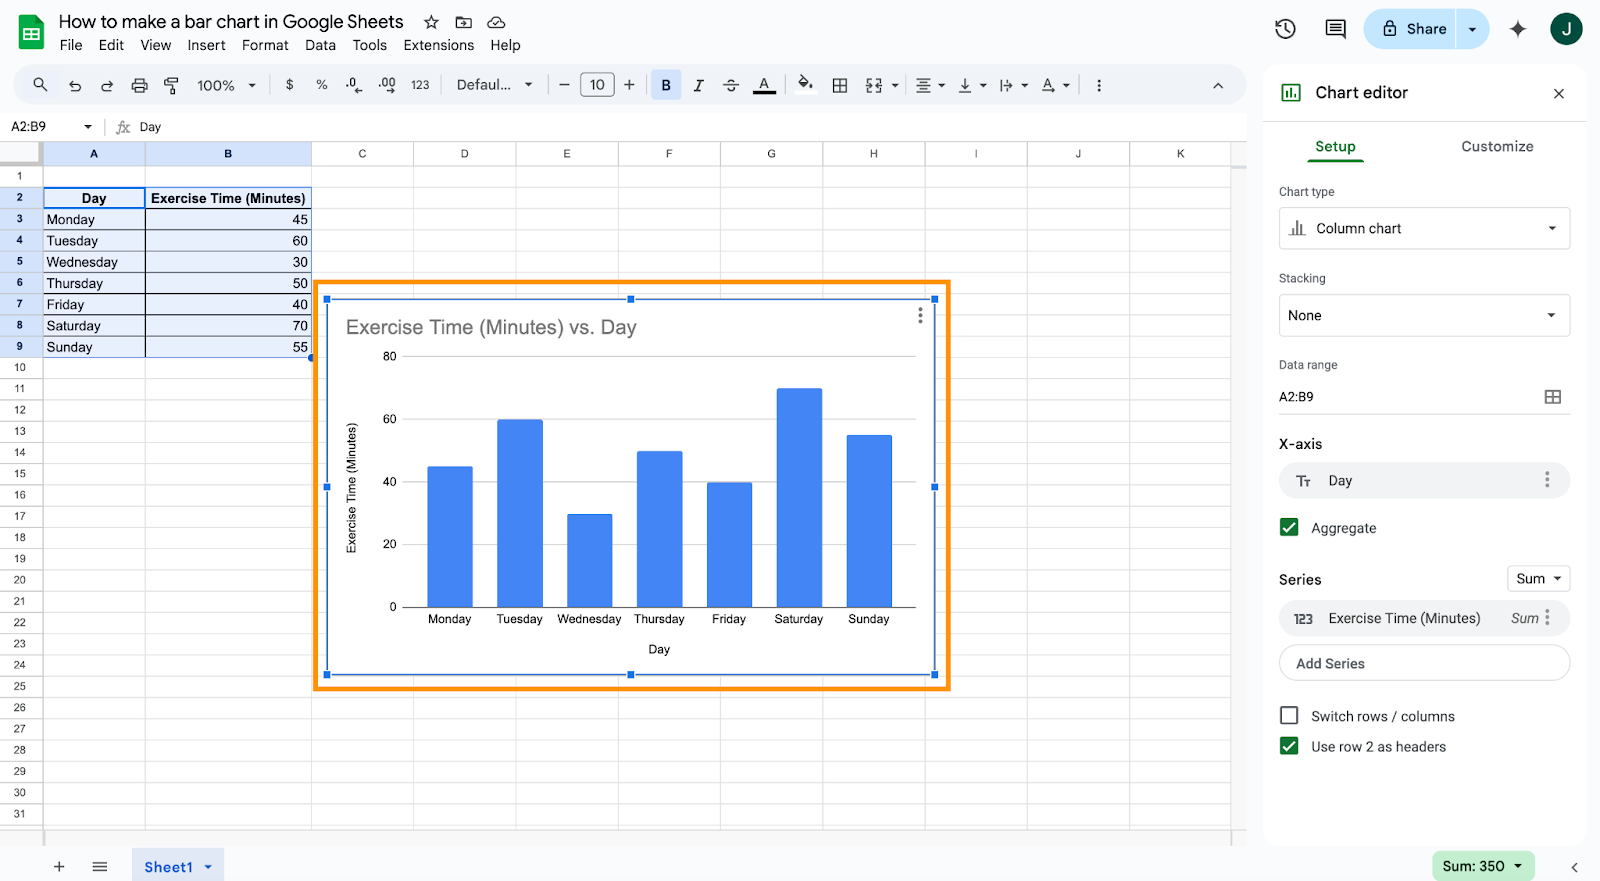Open the Sum: 350 summary dropdown
This screenshot has width=1600, height=881.
pos(1483,866)
